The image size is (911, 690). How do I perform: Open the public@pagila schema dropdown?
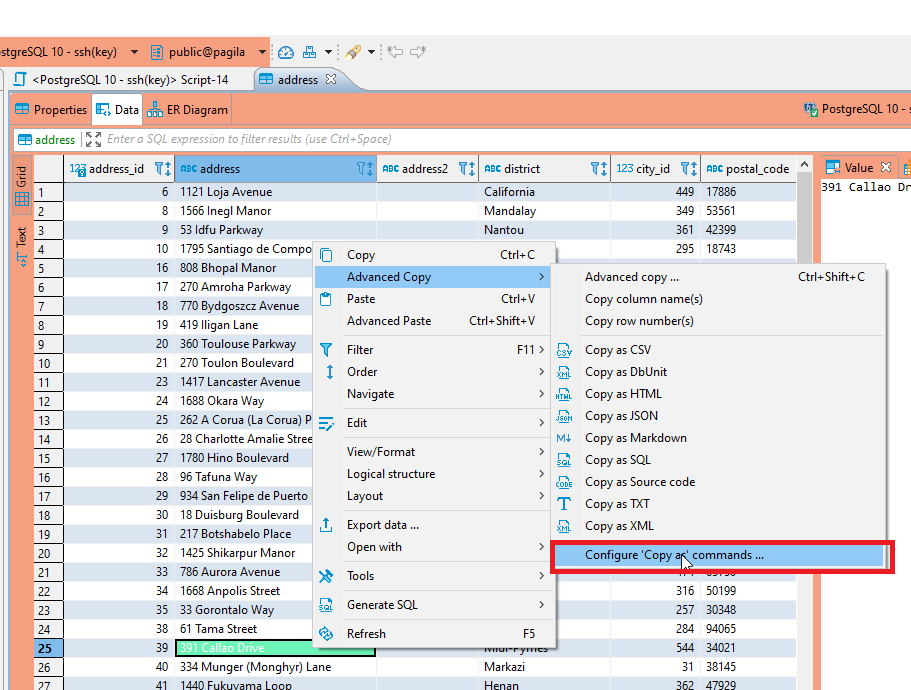[x=262, y=52]
